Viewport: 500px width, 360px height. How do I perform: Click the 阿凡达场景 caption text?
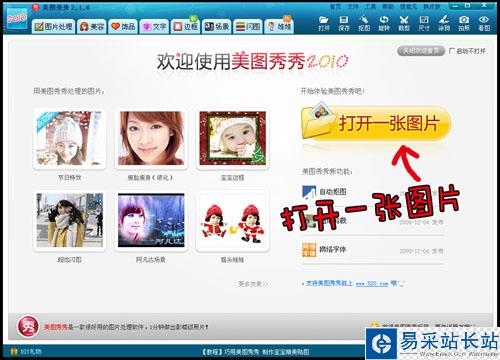[151, 259]
